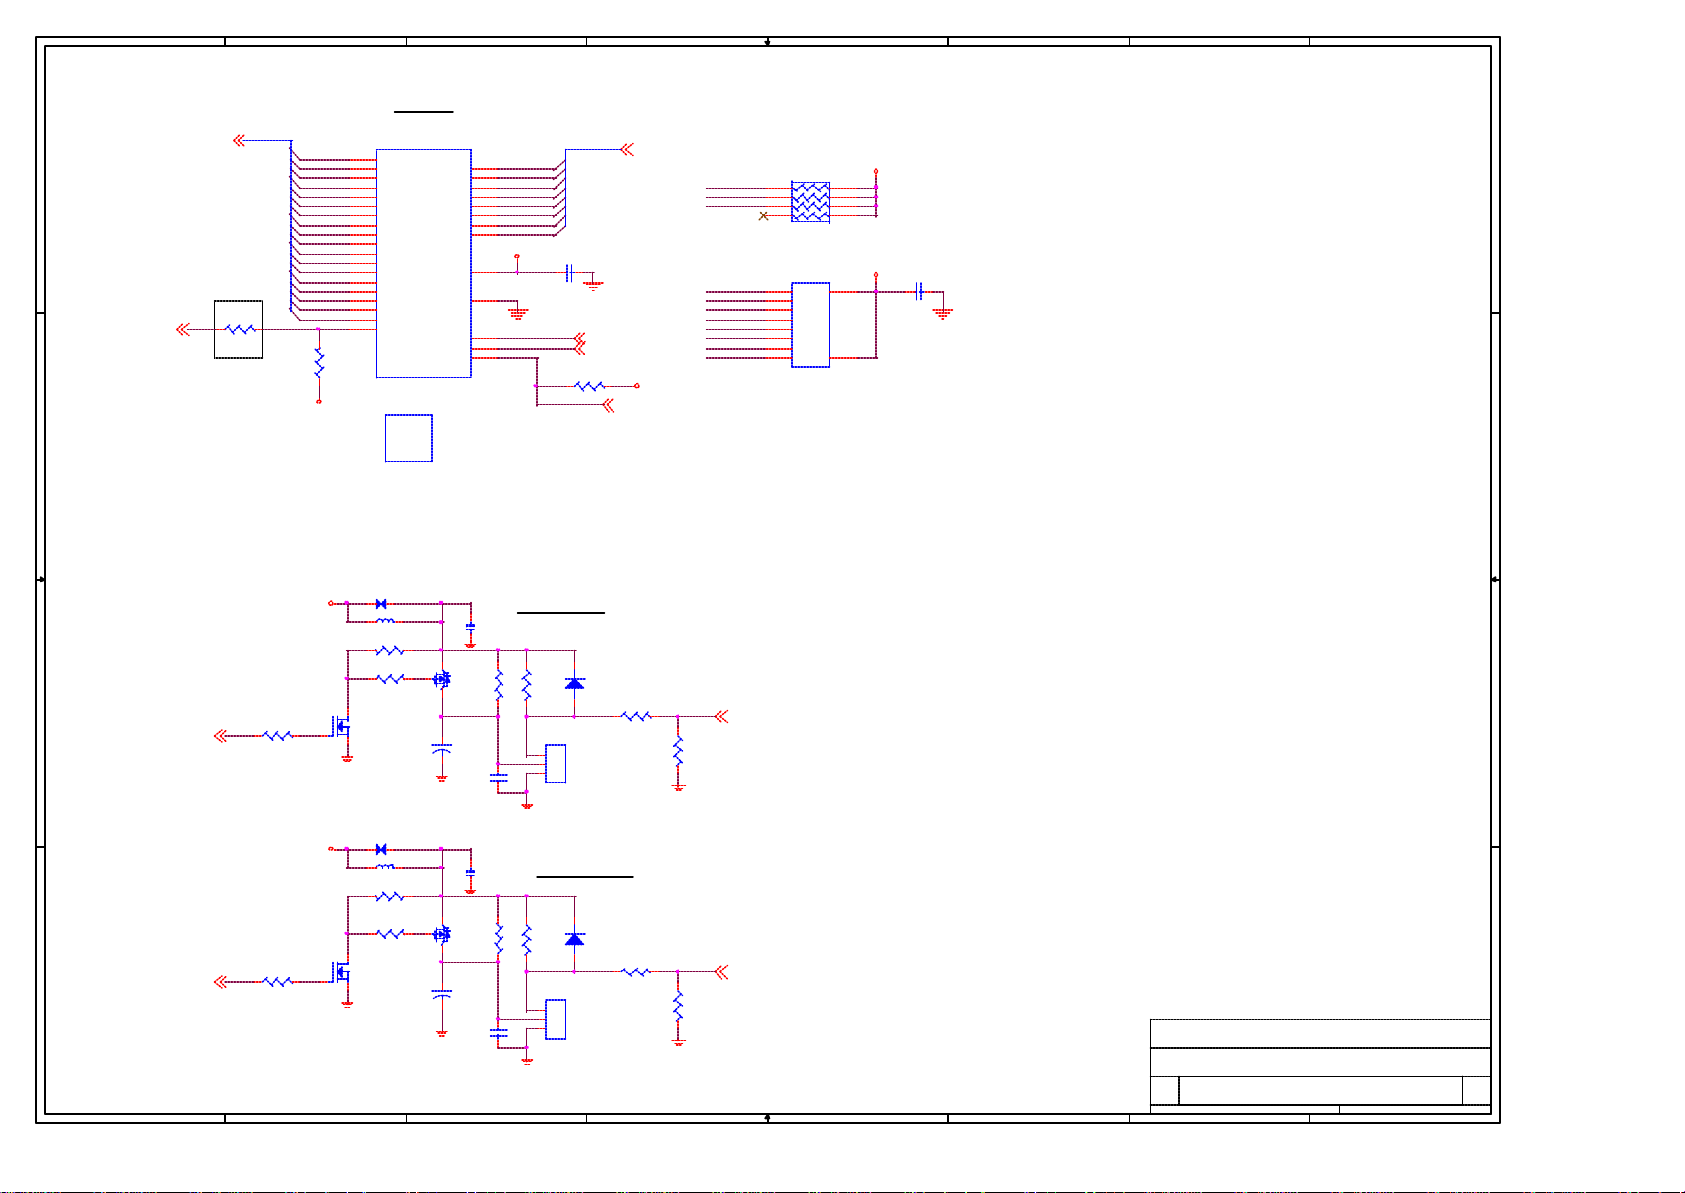Click the title block in the sheet corner
The width and height of the screenshot is (1685, 1193).
(1320, 1066)
